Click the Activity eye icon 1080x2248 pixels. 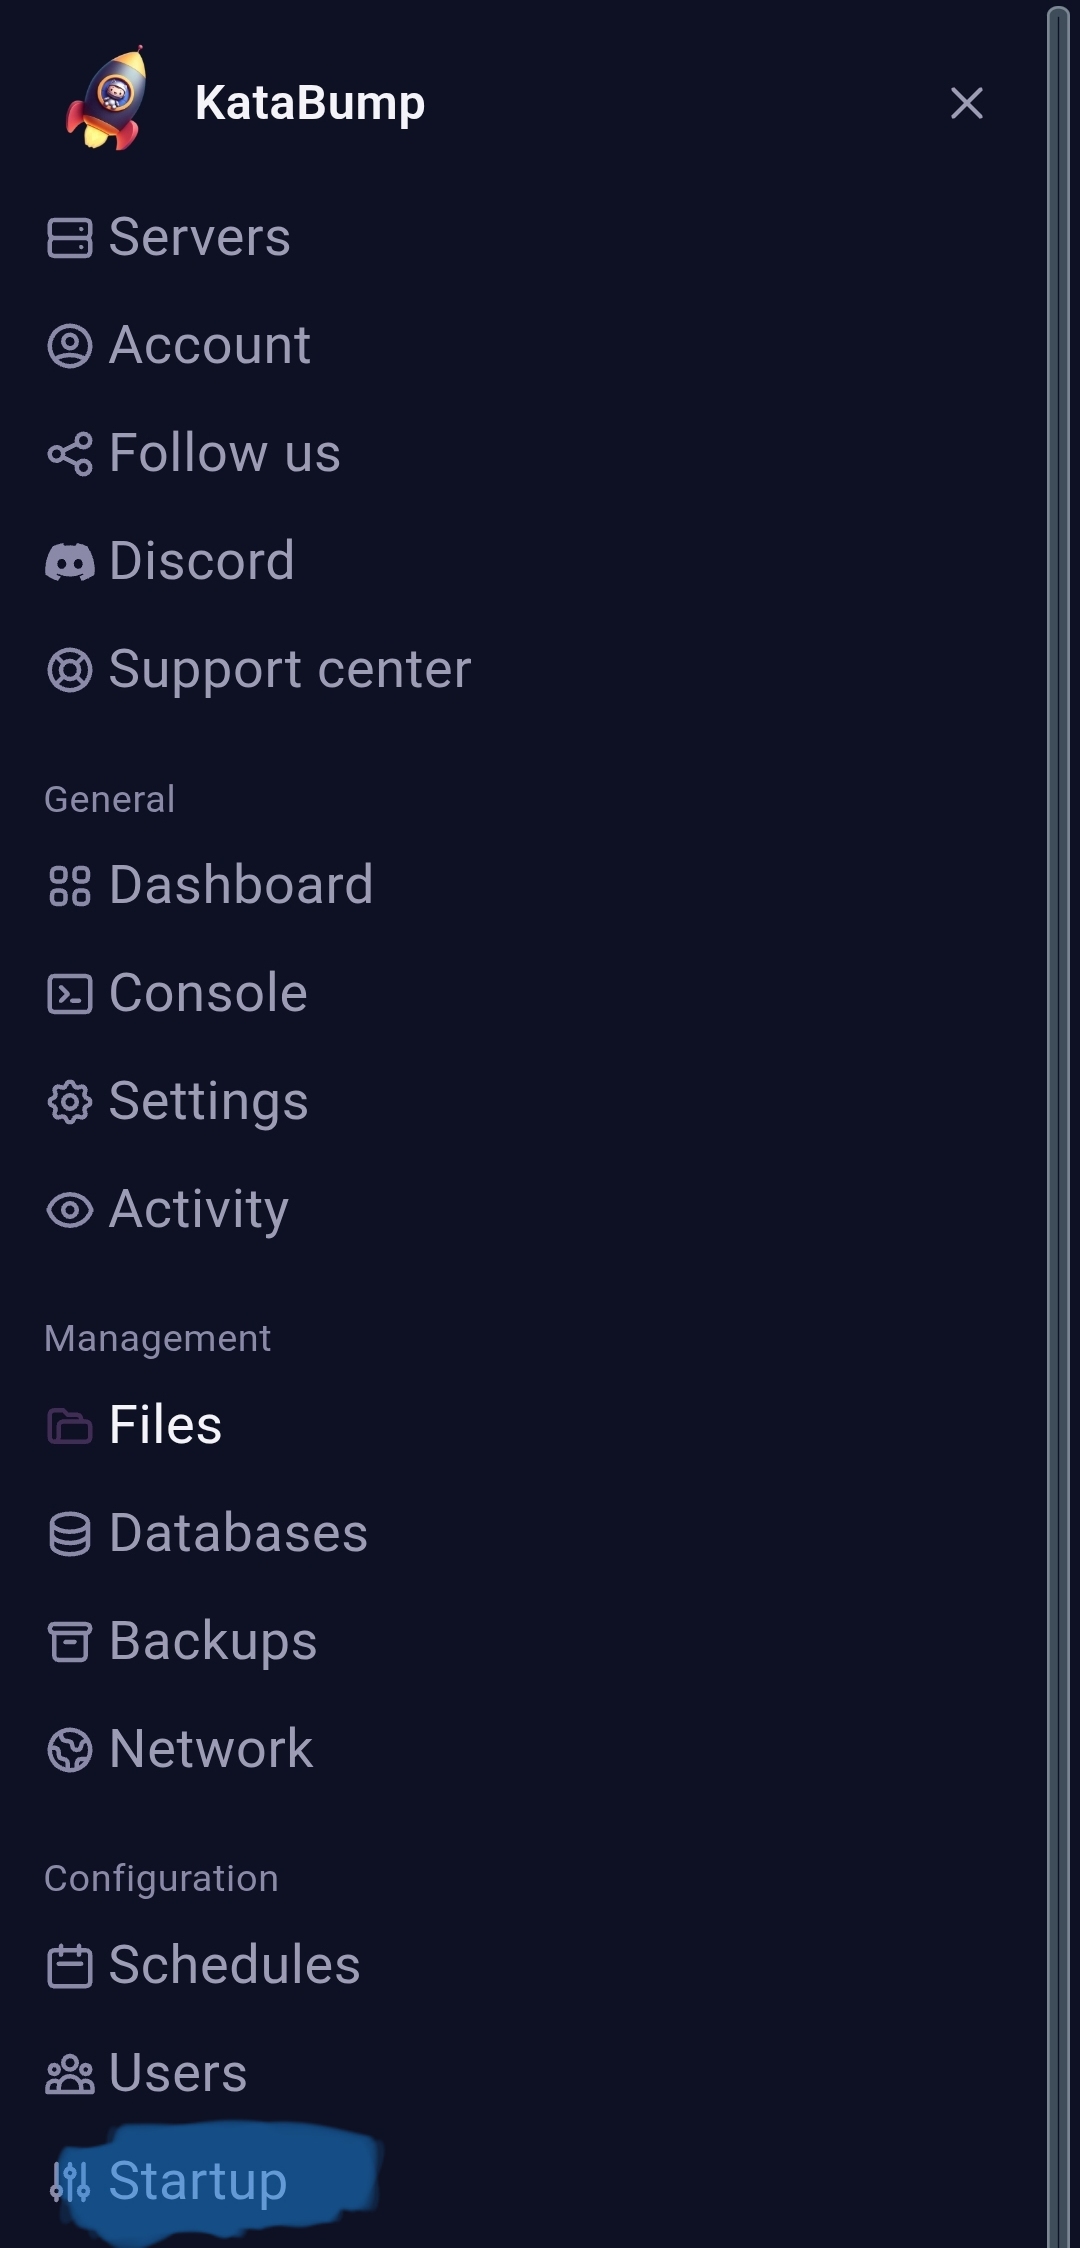[70, 1210]
